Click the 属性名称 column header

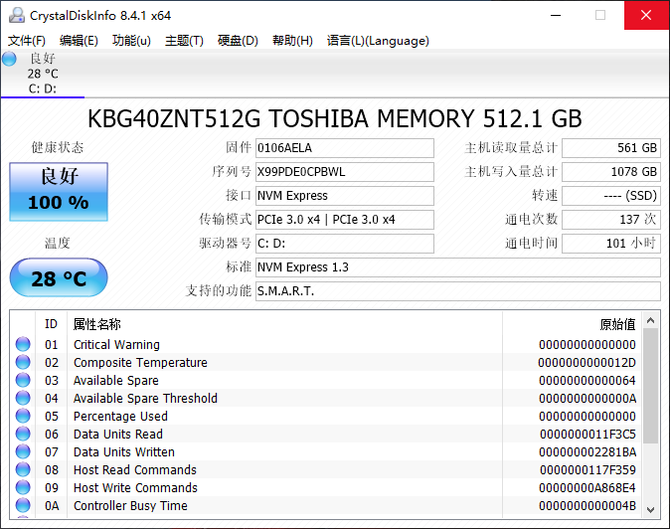97,324
